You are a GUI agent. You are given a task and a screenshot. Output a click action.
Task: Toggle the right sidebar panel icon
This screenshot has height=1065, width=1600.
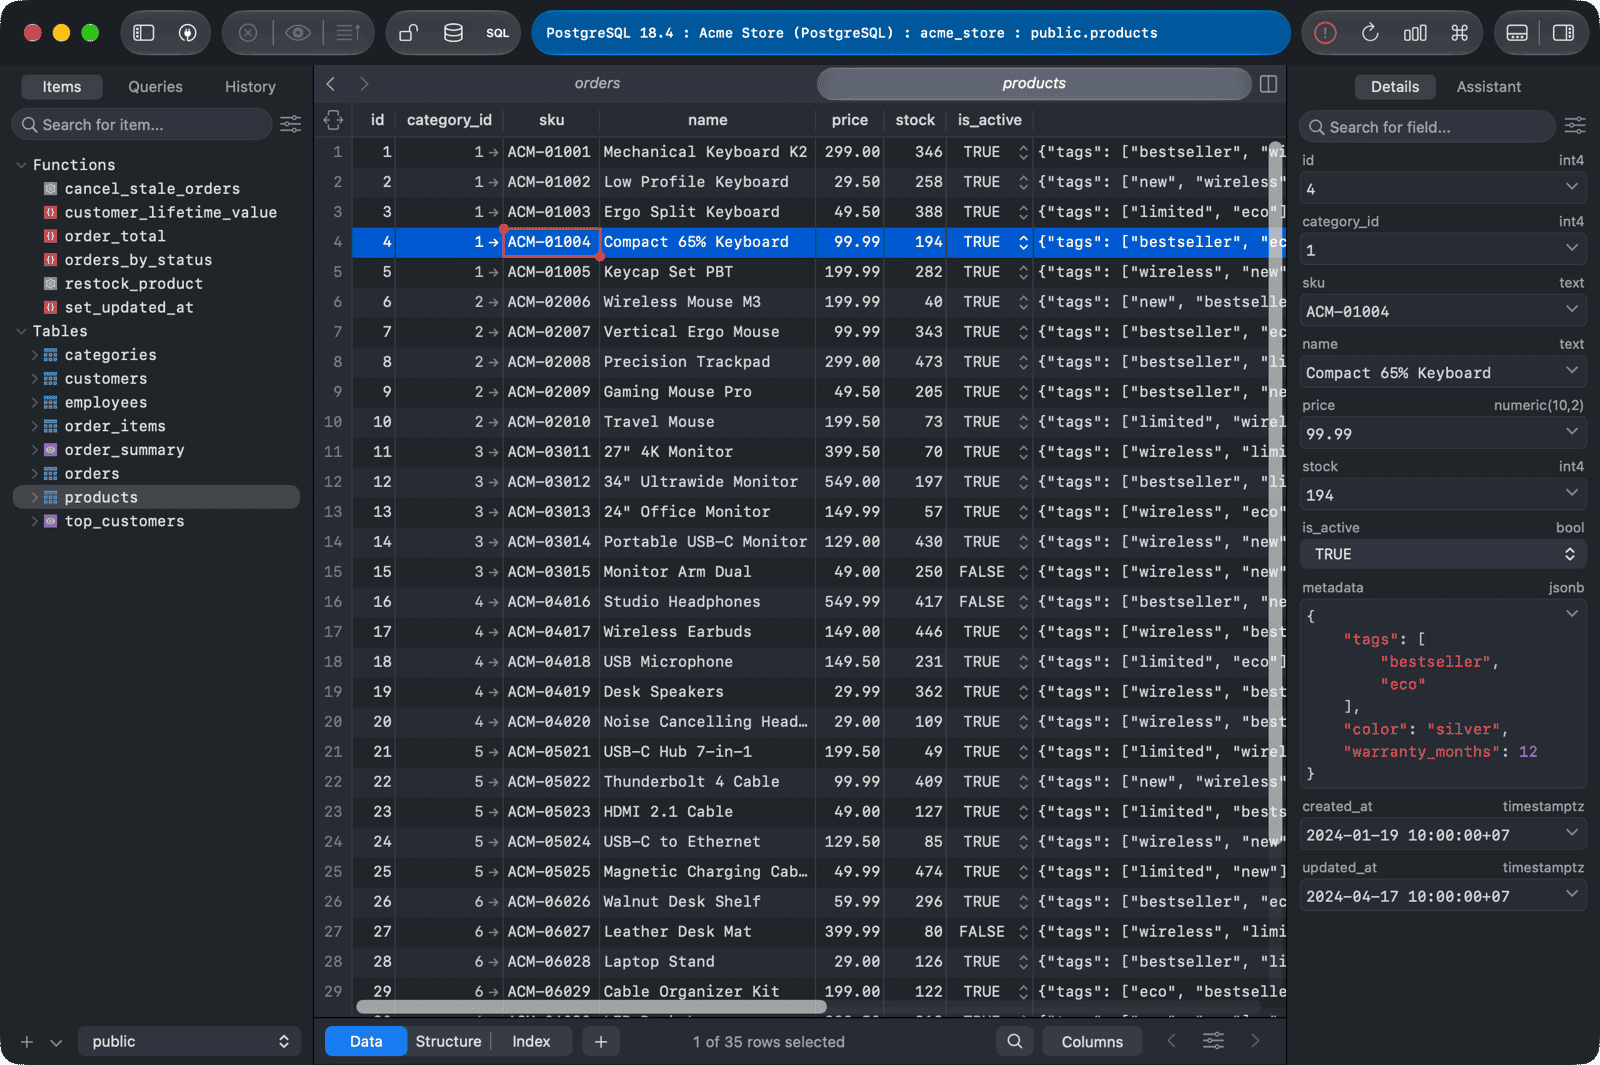(1563, 33)
